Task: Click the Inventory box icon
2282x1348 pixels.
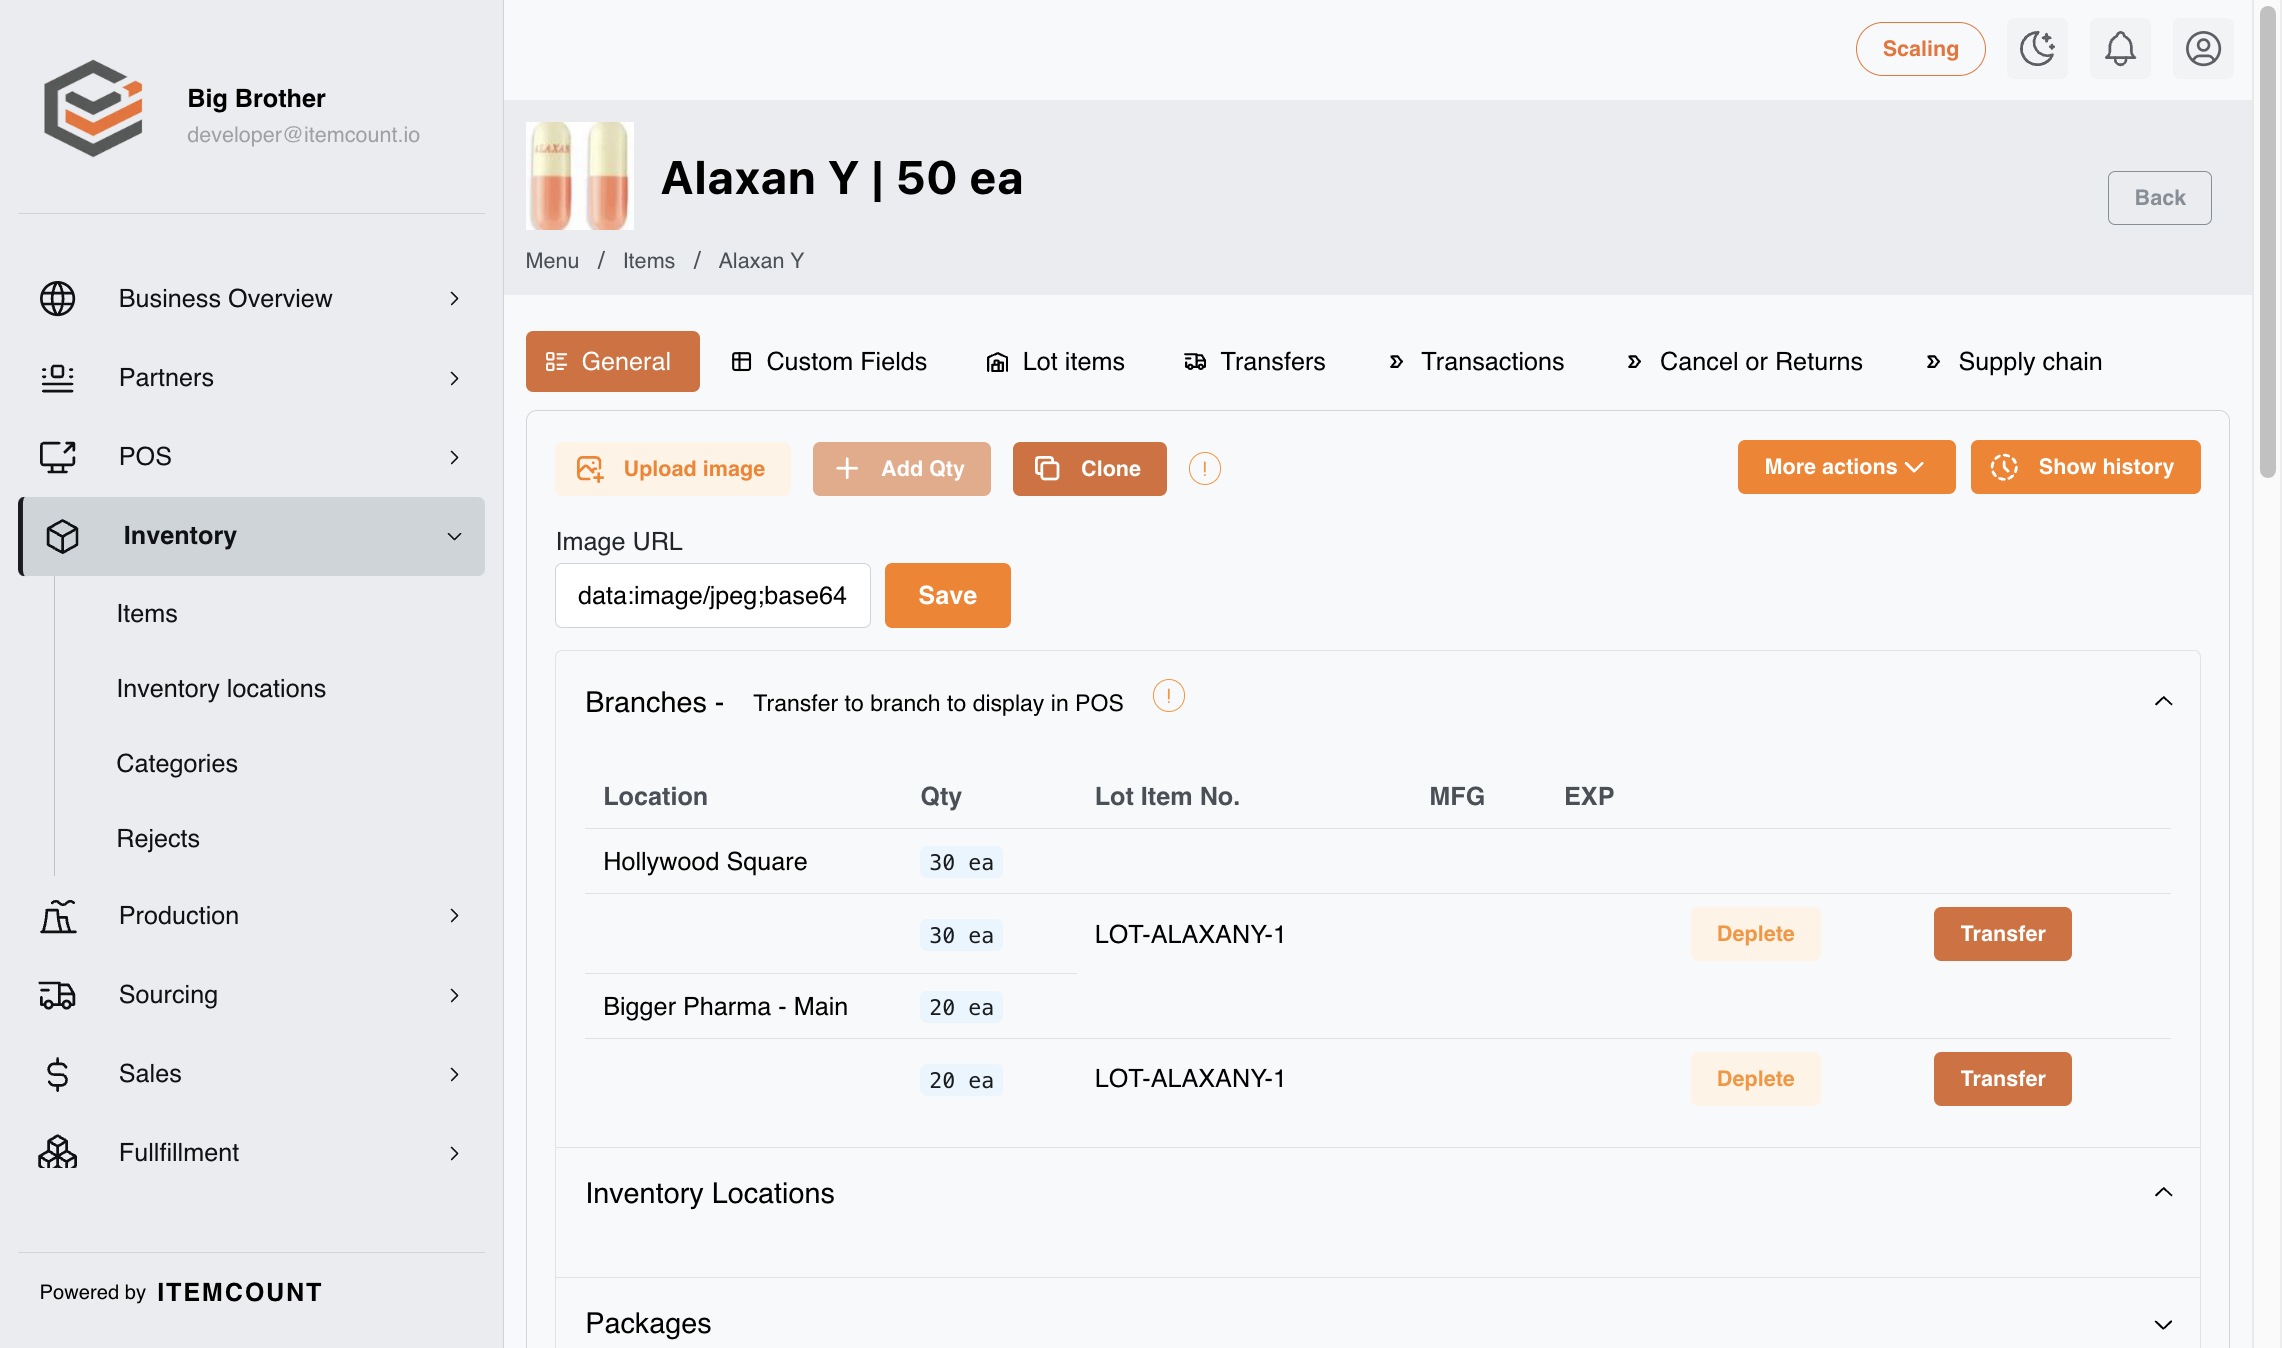Action: point(62,536)
